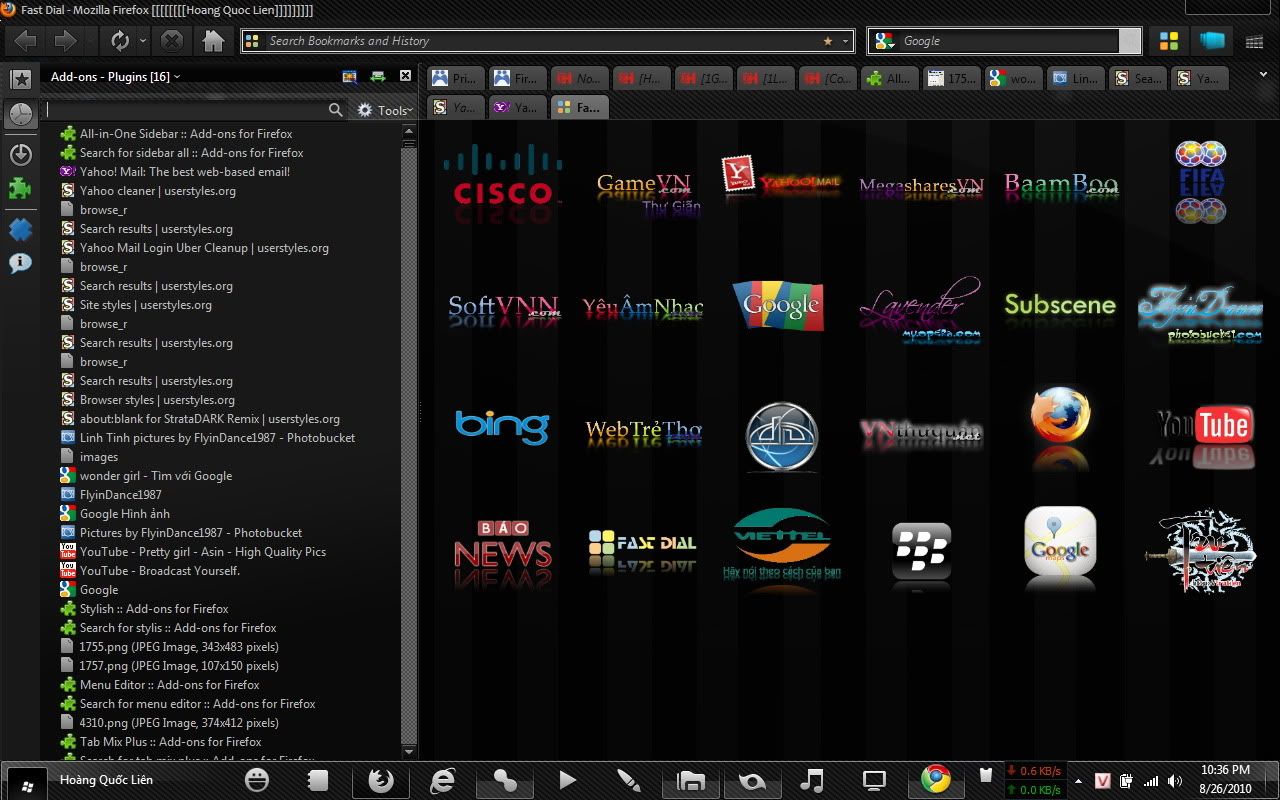Open 'All-in-One Sidebar :: Add-ons for Firefox' entry
The height and width of the screenshot is (800, 1280).
[x=186, y=134]
